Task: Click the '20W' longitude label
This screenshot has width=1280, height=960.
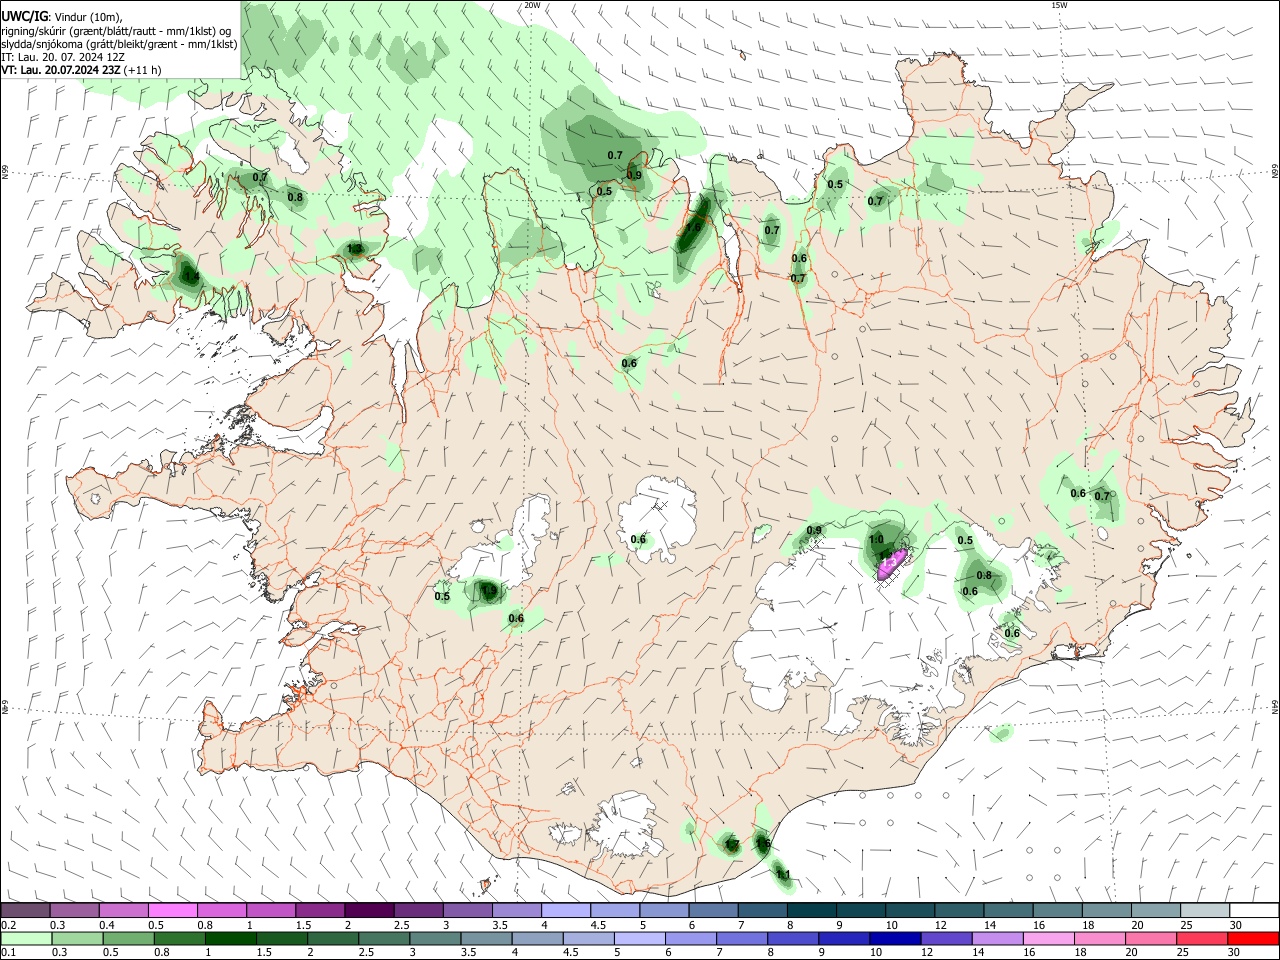Action: click(x=533, y=5)
